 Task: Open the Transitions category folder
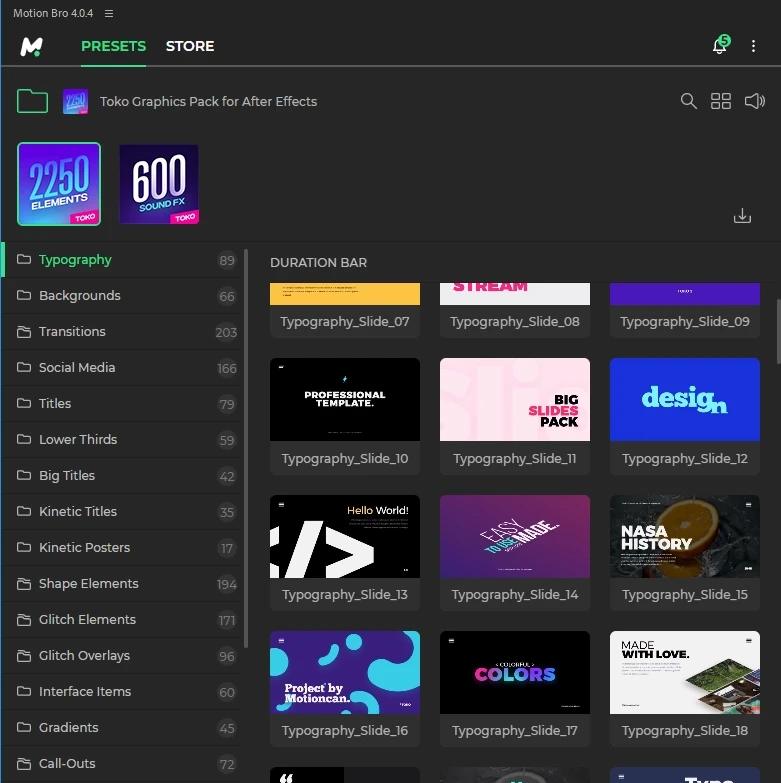coord(72,332)
